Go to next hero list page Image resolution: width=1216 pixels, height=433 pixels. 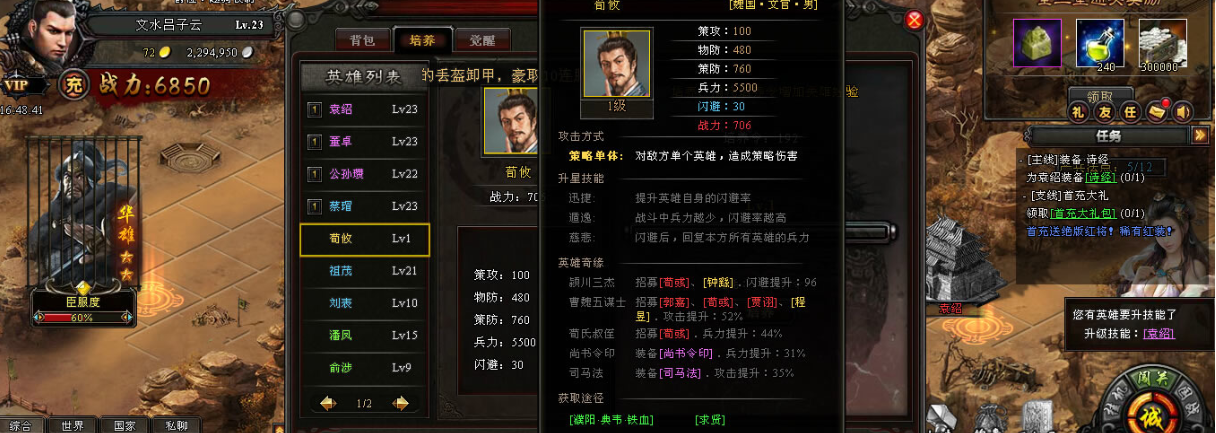coord(401,403)
